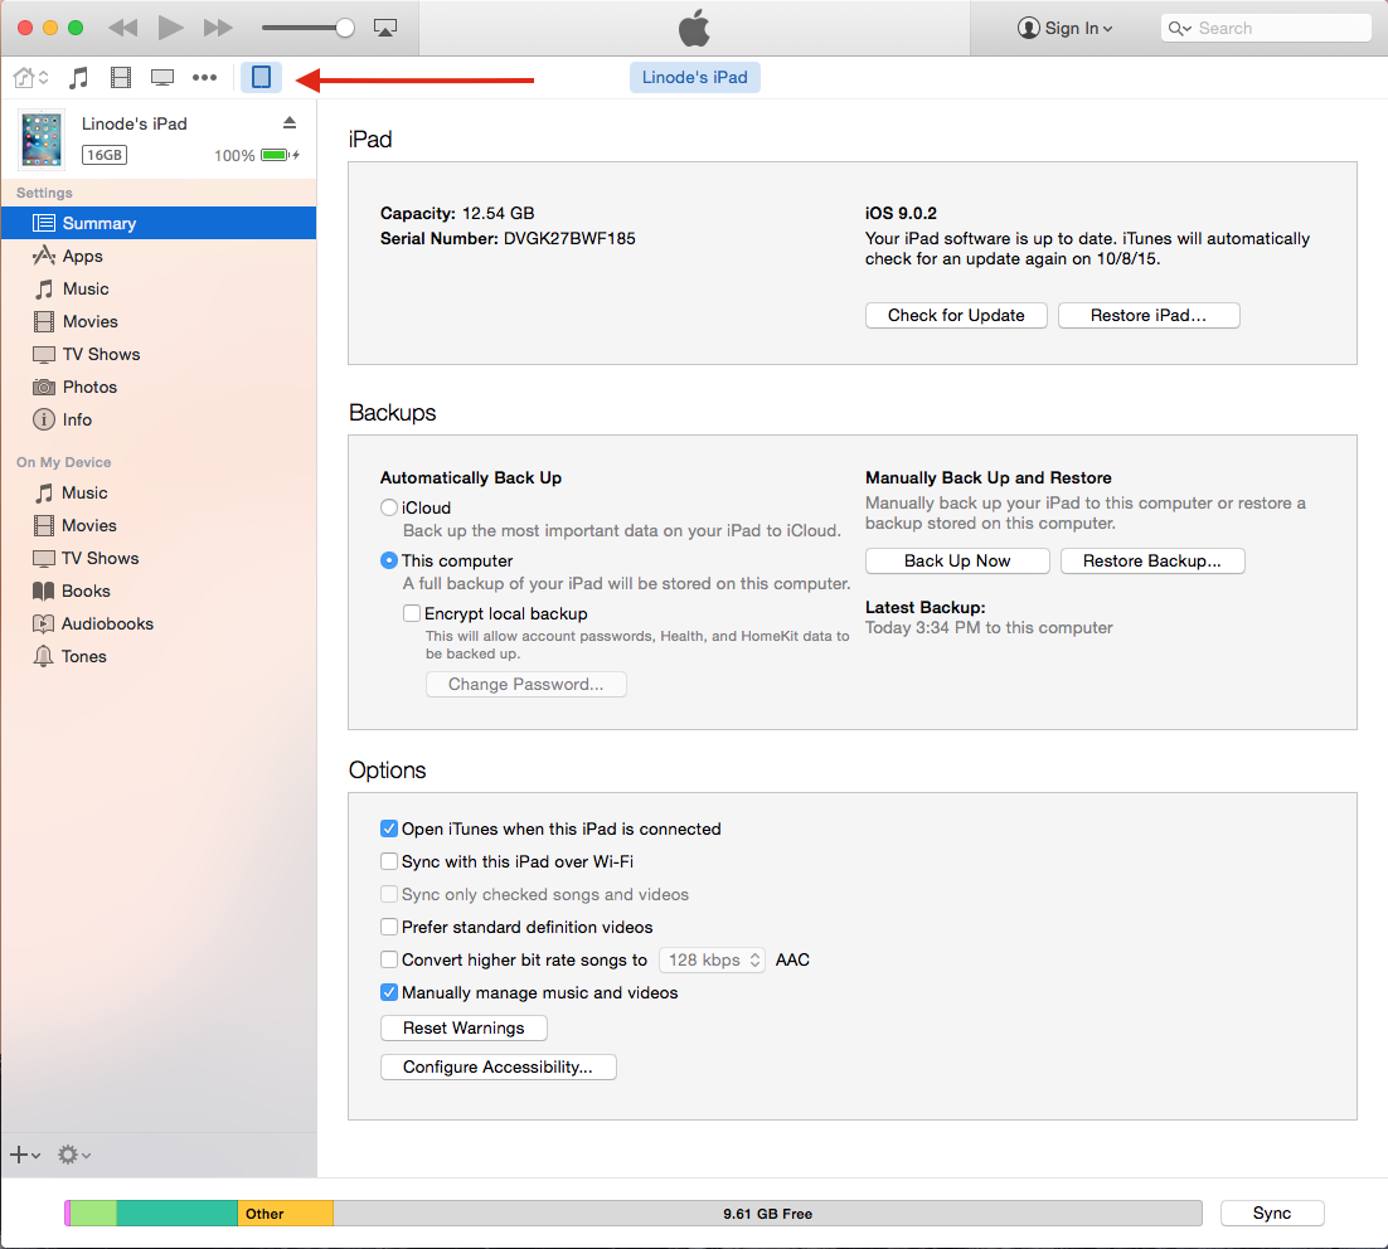1388x1249 pixels.
Task: Open the Movies section from the media picker
Action: pyautogui.click(x=120, y=77)
